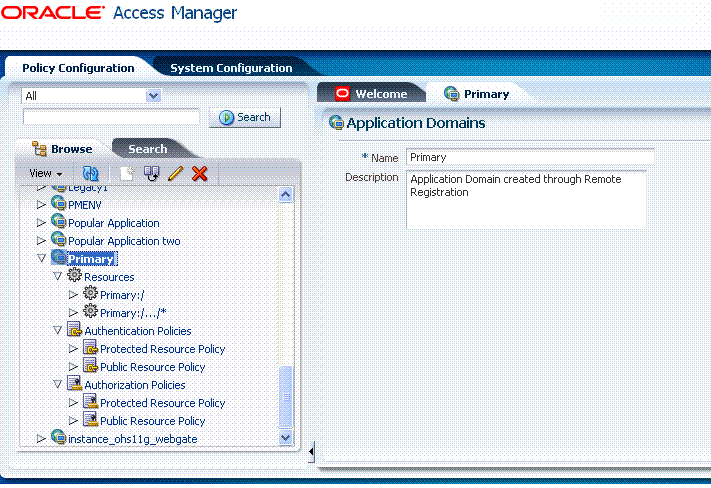
Task: Click the gear icon beside Primary:/.../*
Action: [x=90, y=311]
